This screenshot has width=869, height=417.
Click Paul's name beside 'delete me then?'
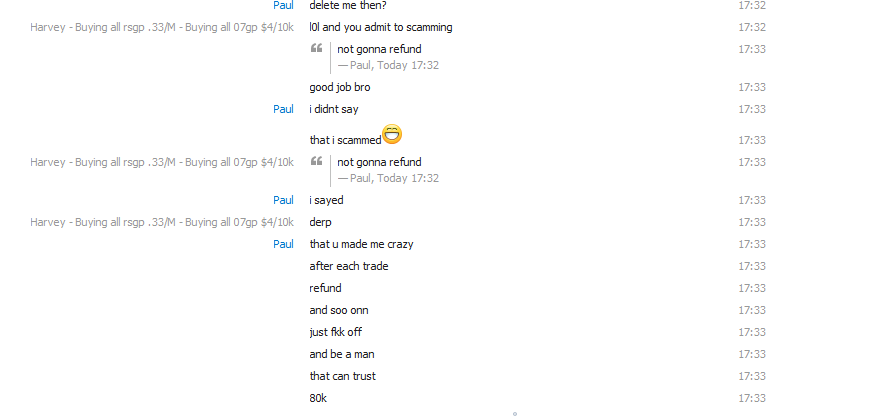[x=283, y=6]
